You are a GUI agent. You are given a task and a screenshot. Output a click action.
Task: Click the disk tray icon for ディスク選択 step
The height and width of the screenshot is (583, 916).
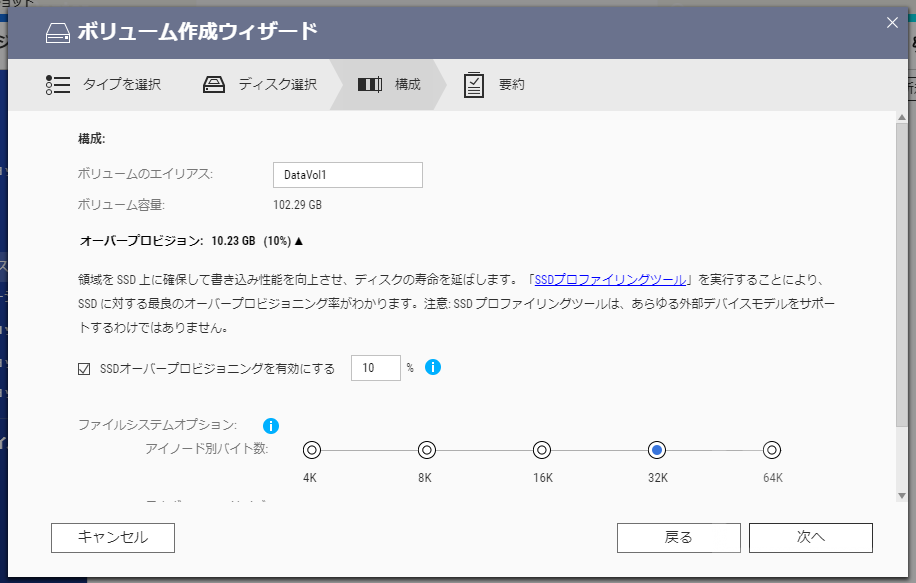click(x=214, y=85)
